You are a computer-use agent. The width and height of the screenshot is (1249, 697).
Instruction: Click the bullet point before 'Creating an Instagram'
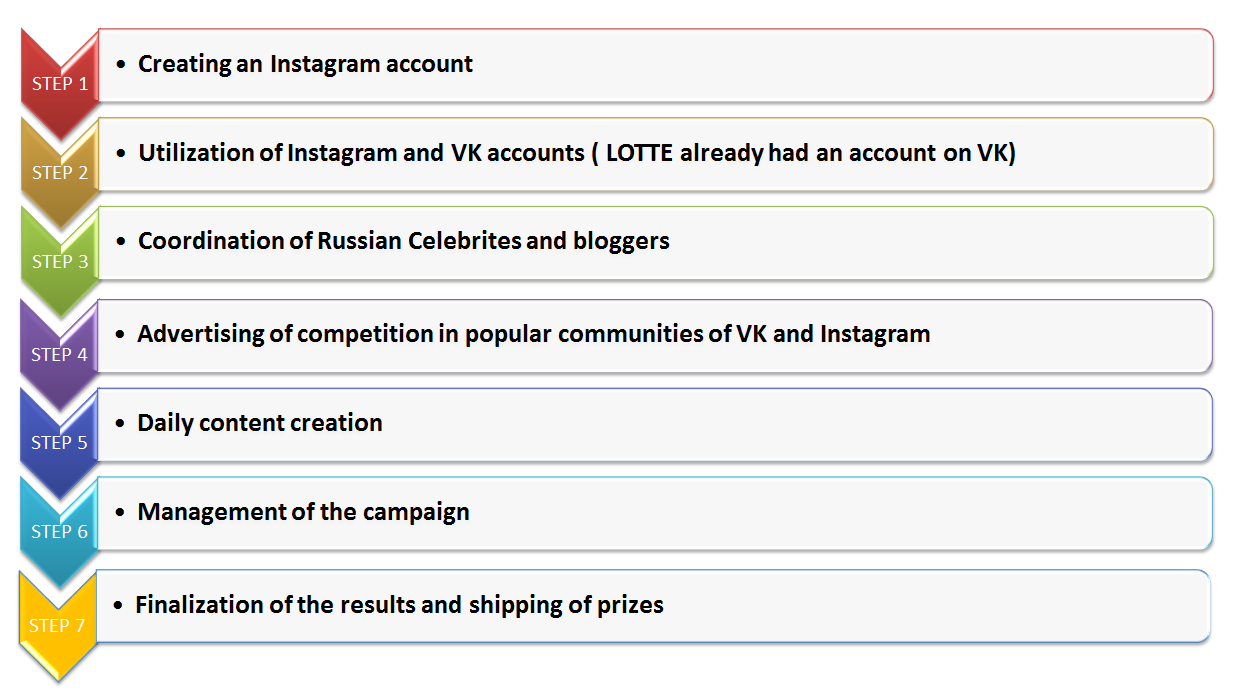tap(122, 64)
